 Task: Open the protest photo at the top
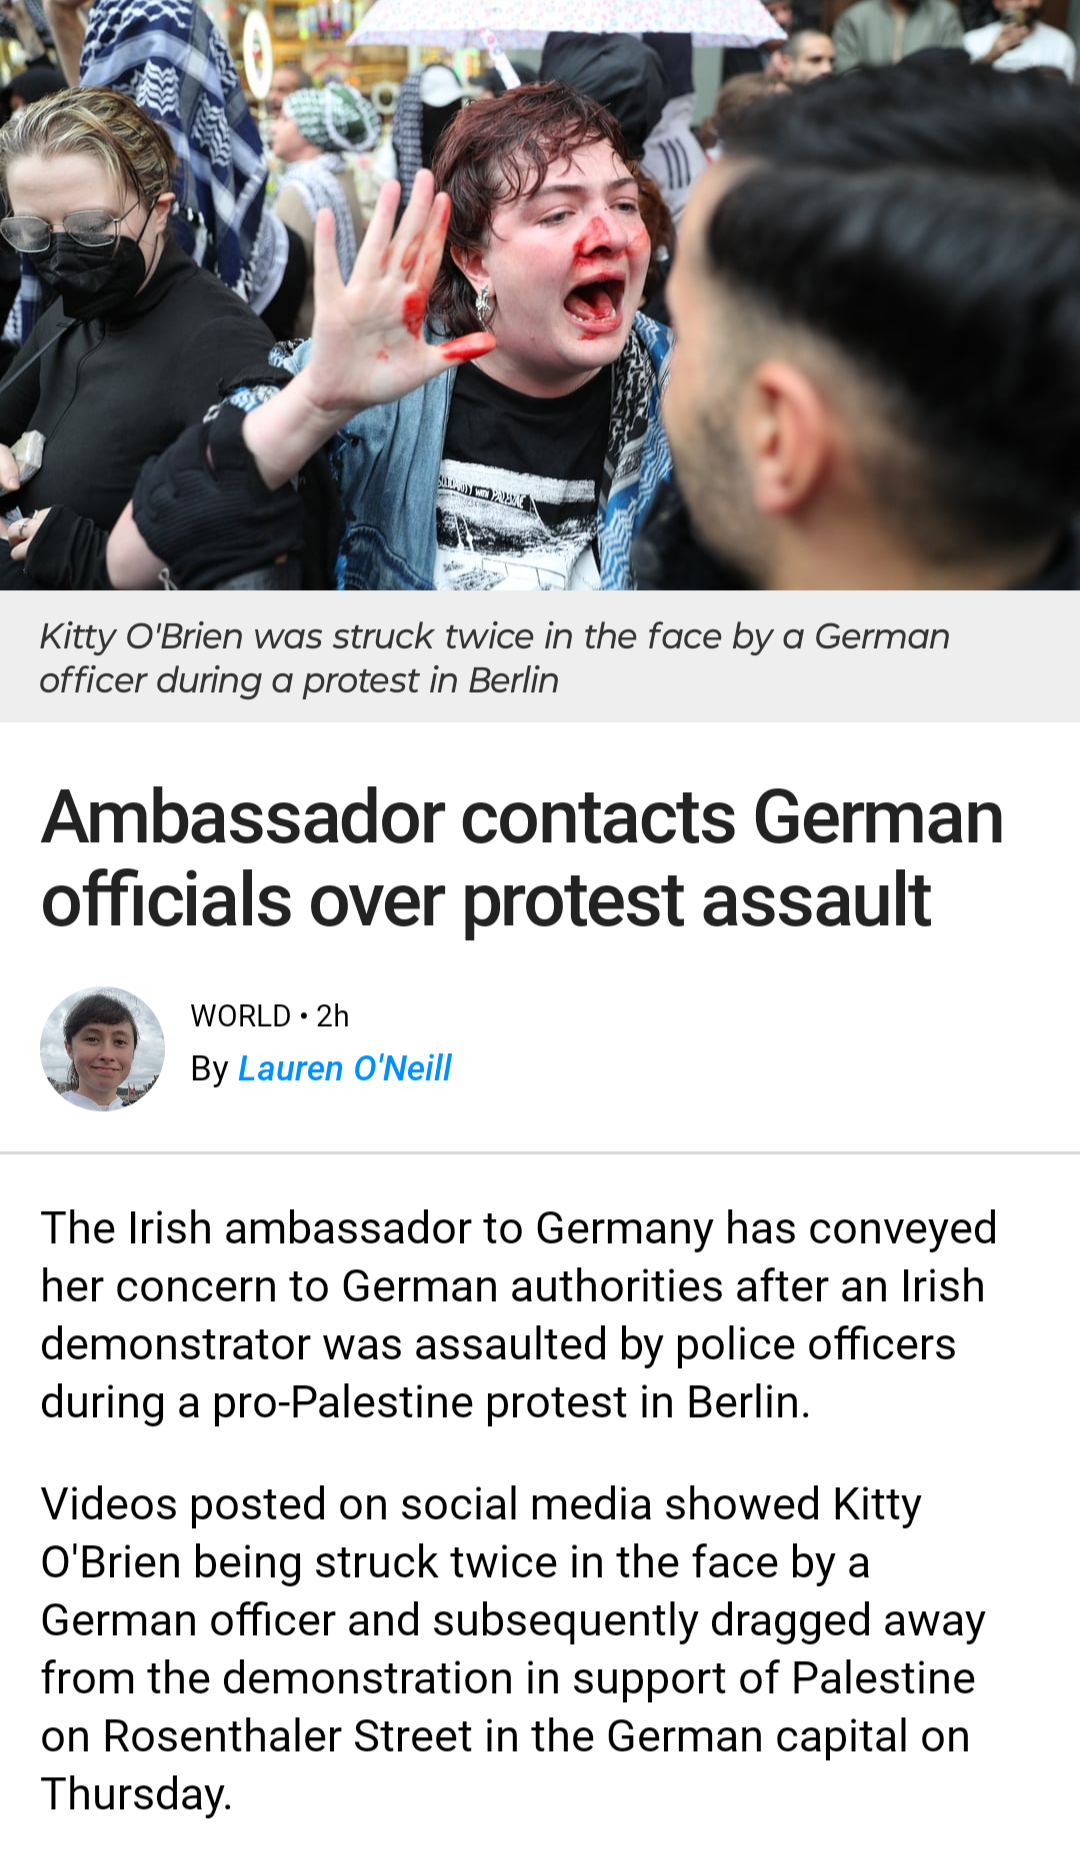pyautogui.click(x=540, y=295)
